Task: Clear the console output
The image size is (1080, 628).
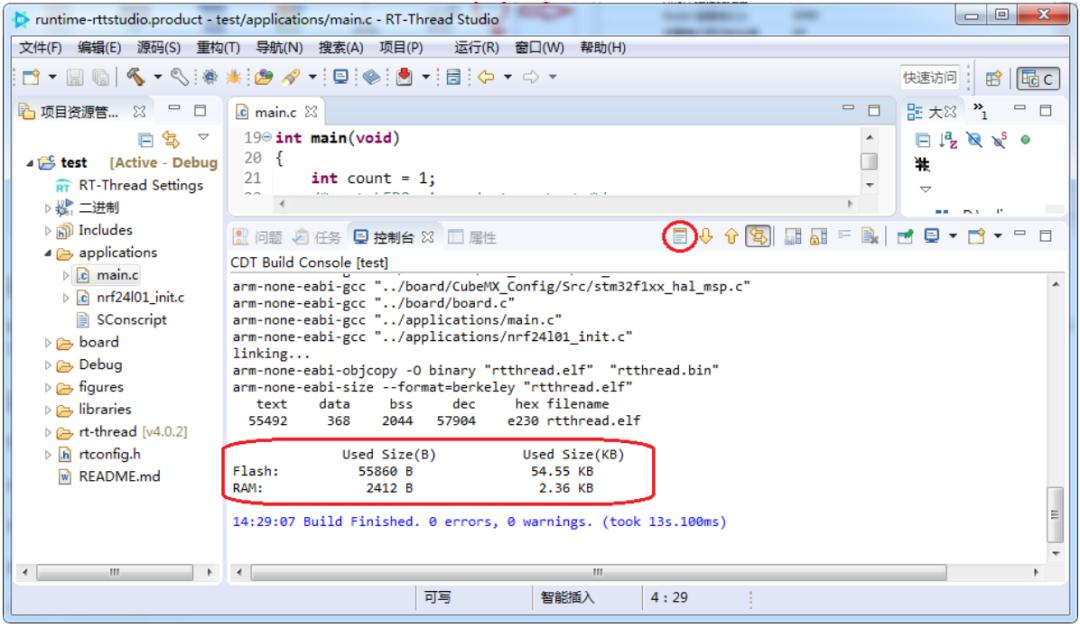Action: pos(870,236)
